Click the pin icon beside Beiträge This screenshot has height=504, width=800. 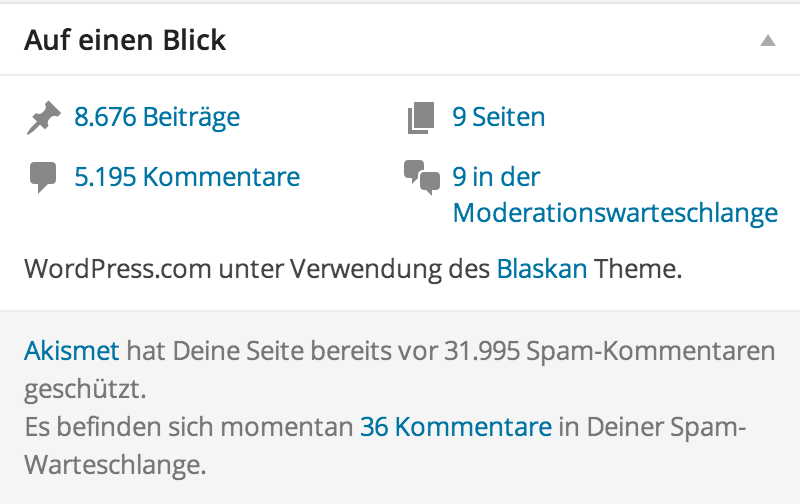point(42,119)
